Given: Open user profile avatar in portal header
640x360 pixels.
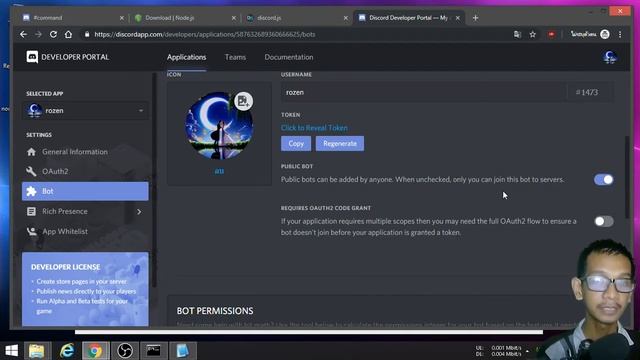Looking at the screenshot, I should point(610,57).
